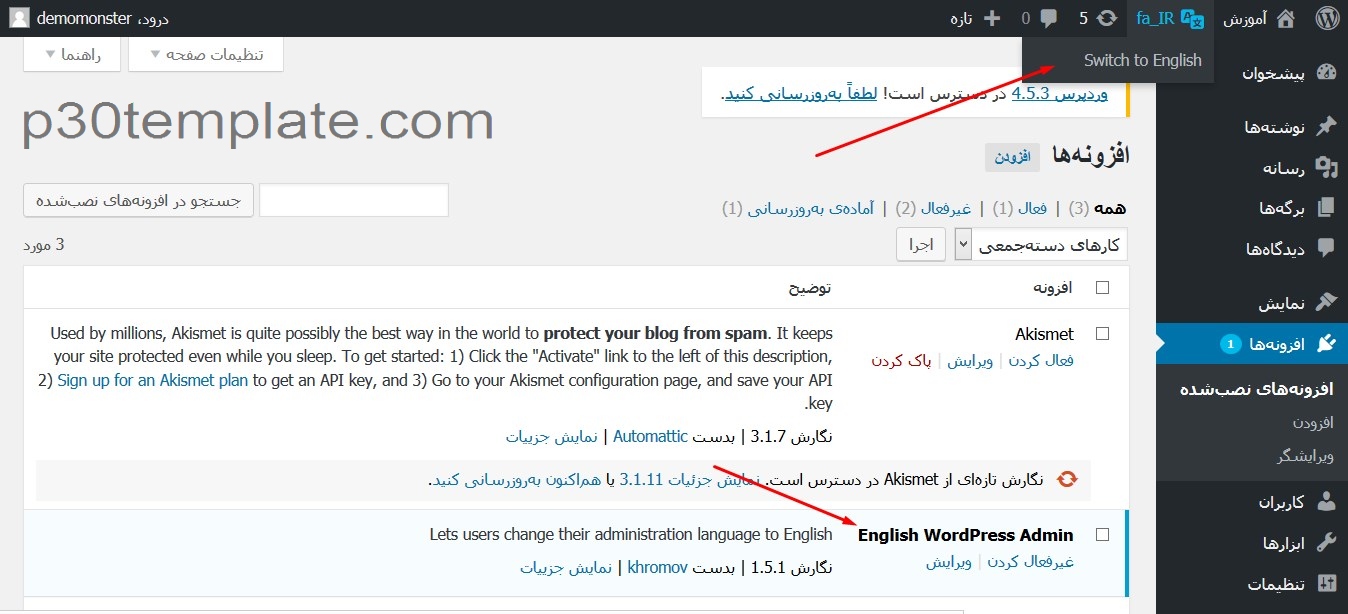Click the افزونه column header

coord(1052,288)
